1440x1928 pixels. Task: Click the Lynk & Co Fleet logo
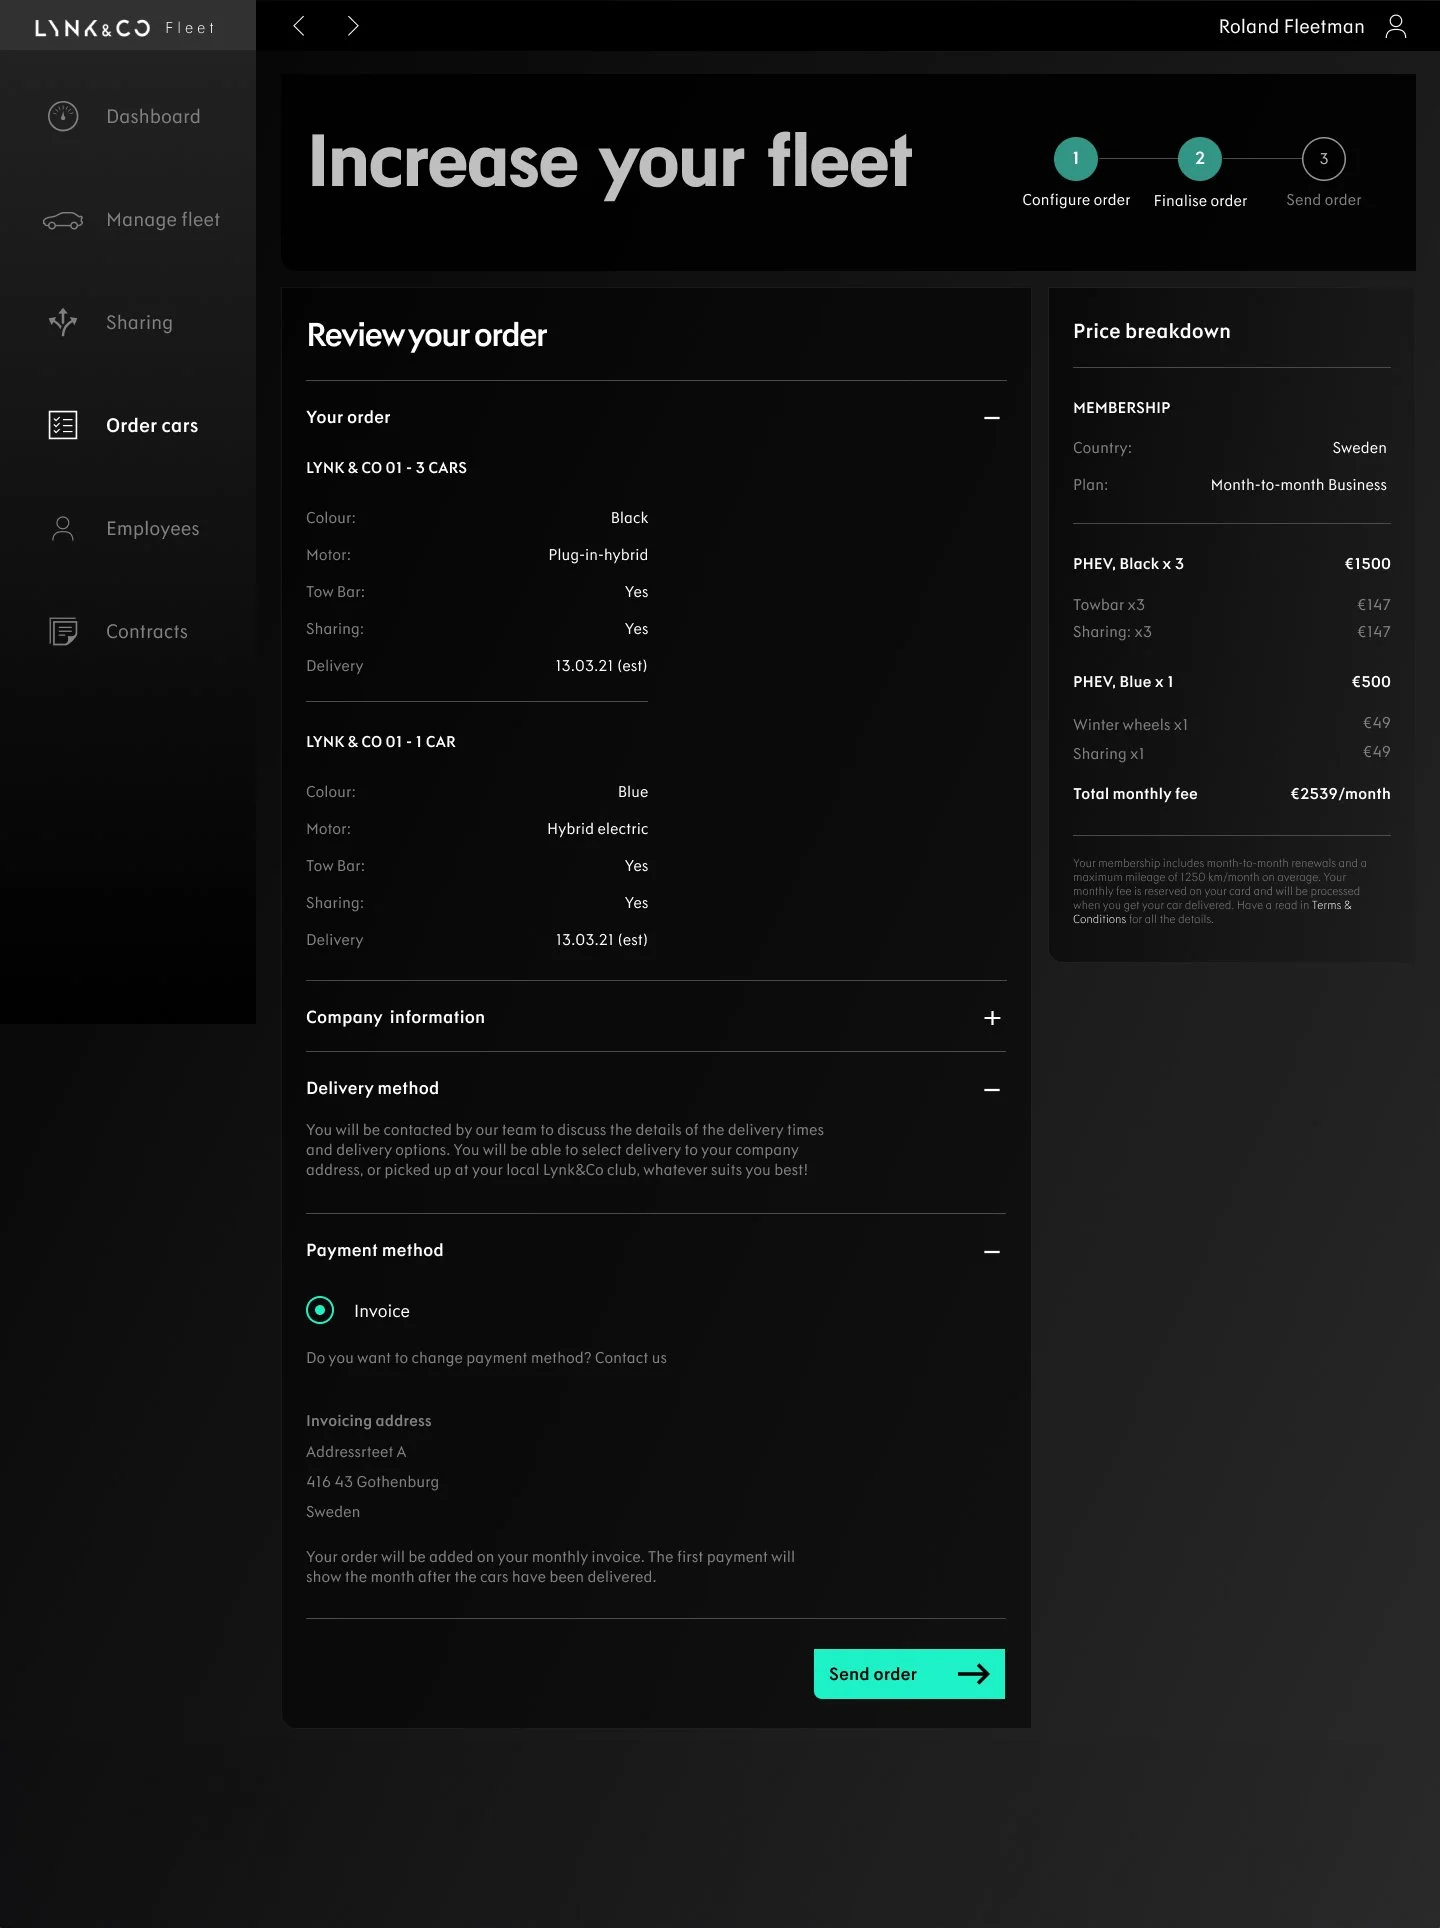[x=125, y=28]
